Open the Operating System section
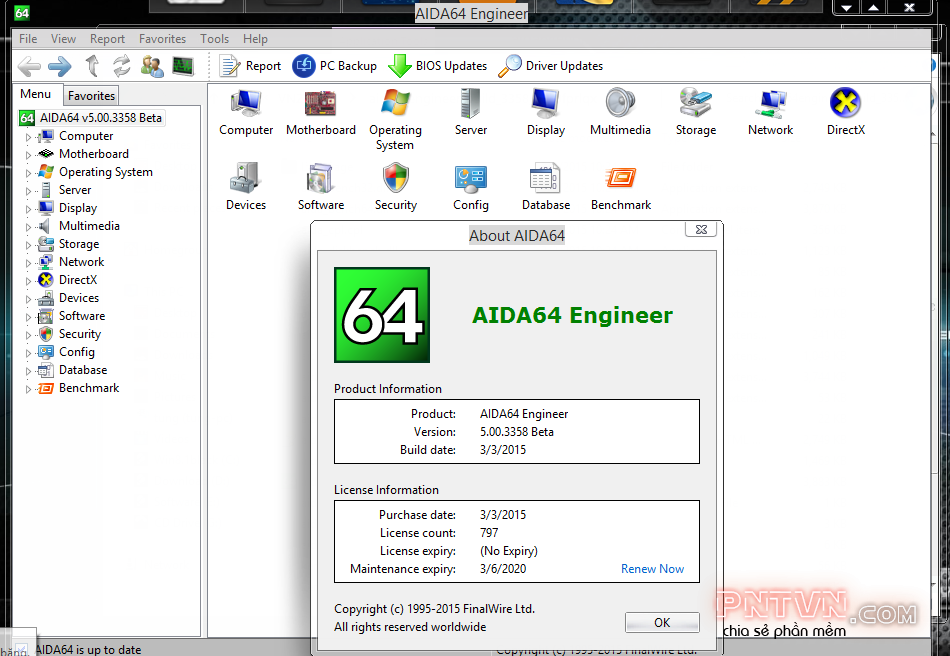Viewport: 950px width, 656px height. 395,112
